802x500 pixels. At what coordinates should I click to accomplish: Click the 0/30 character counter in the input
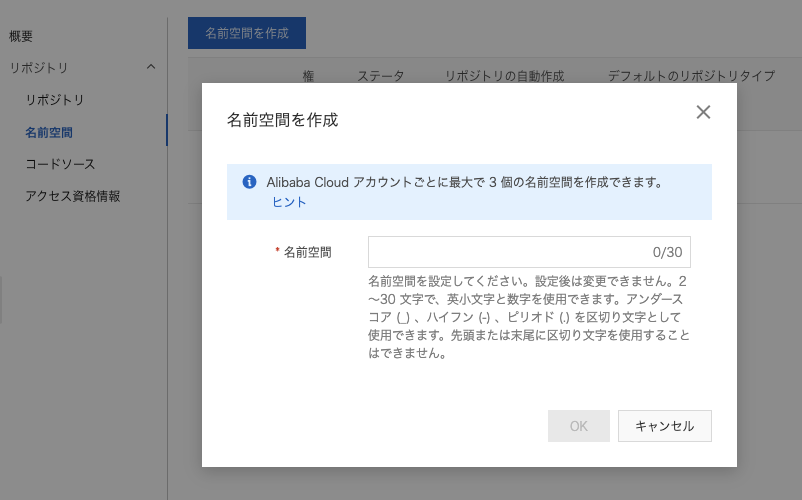point(666,253)
